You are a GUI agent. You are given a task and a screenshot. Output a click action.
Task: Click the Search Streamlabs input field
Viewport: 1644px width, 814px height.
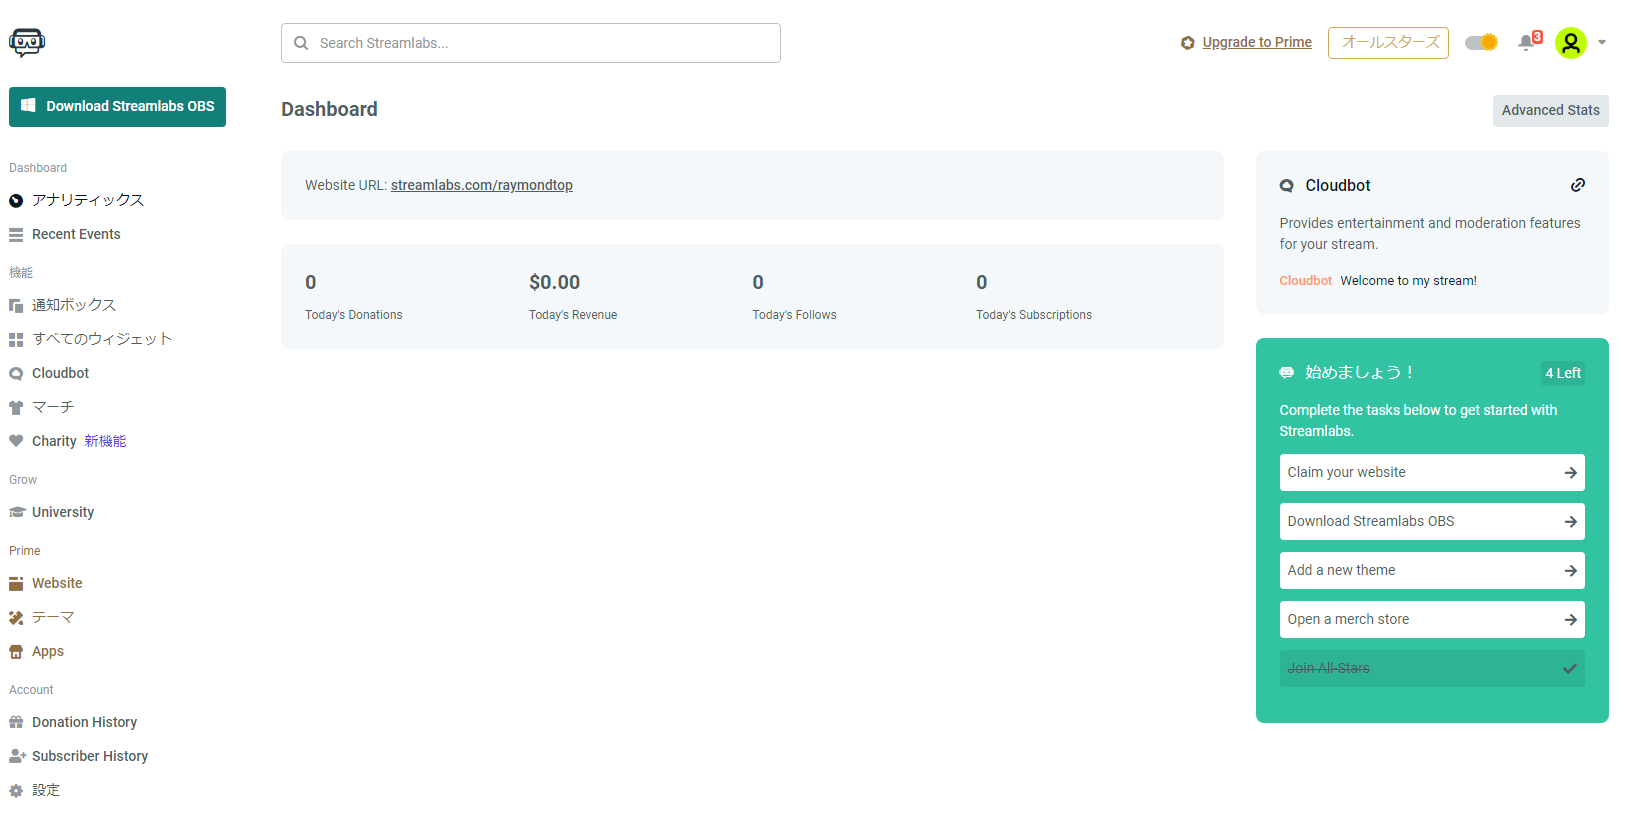click(x=531, y=43)
